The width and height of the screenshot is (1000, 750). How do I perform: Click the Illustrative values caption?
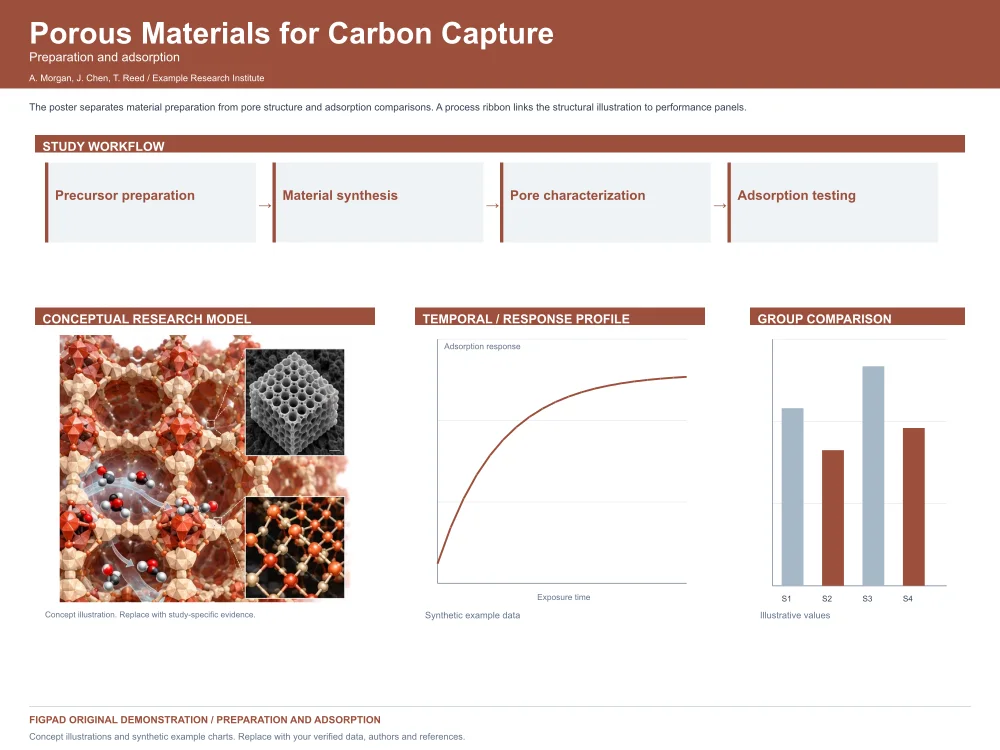(795, 615)
